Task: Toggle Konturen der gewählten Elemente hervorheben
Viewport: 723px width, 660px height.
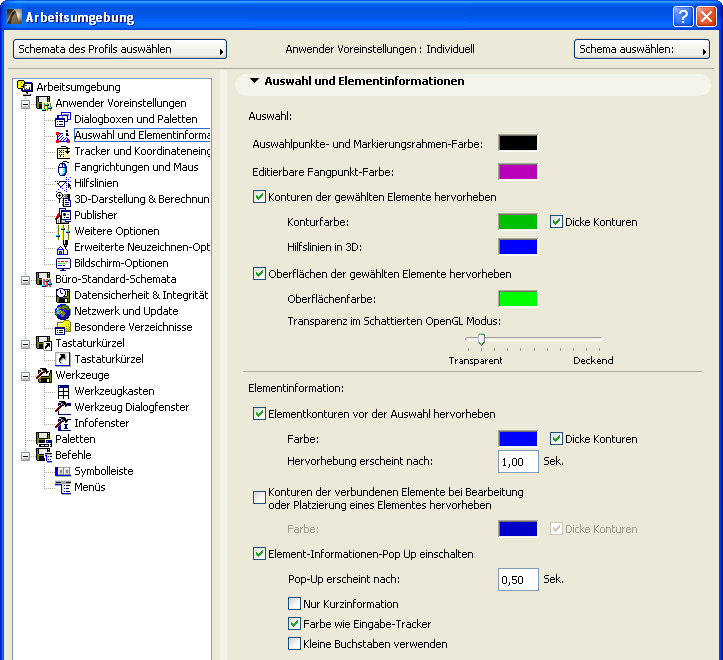Action: coord(259,197)
